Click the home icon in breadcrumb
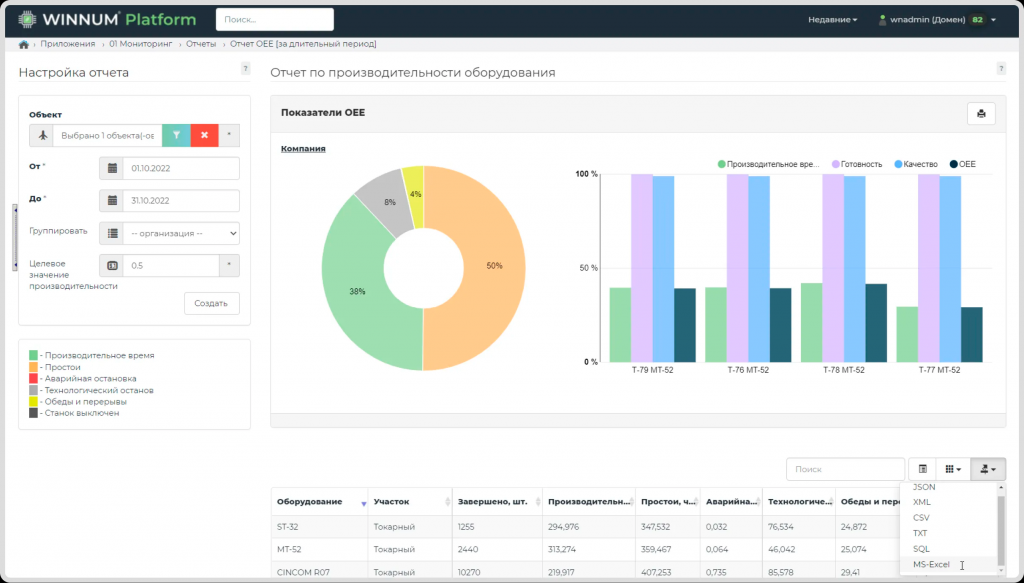 (x=24, y=44)
